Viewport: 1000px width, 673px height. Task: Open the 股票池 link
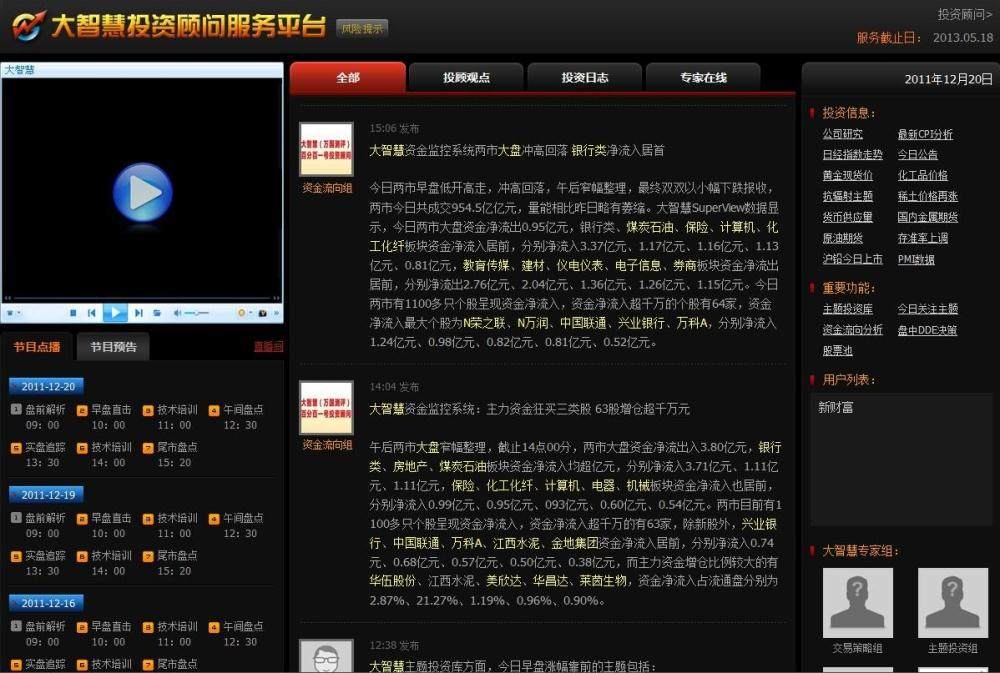[x=837, y=350]
